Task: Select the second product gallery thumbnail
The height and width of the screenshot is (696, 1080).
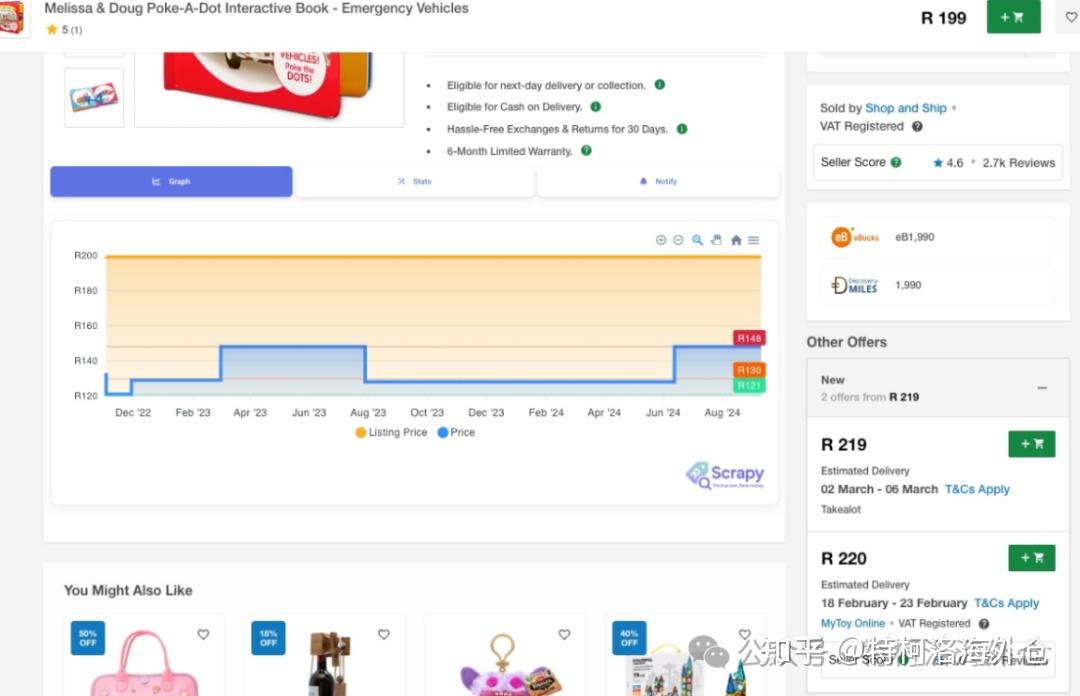Action: point(94,97)
